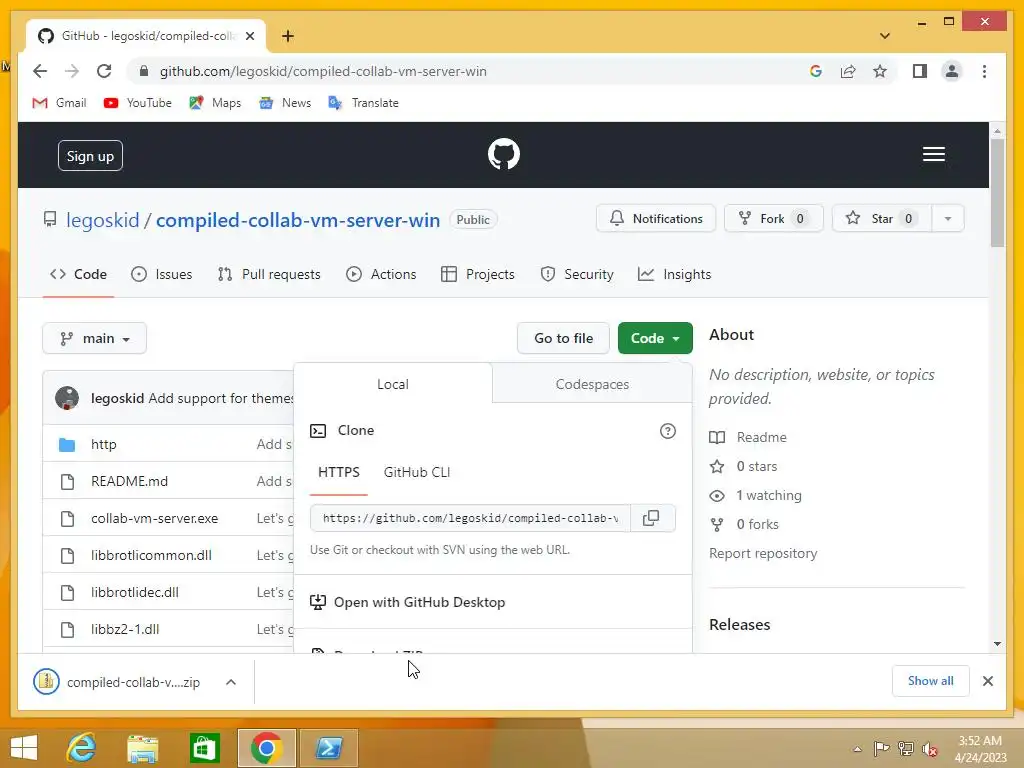This screenshot has height=768, width=1024.
Task: Click the page vertical scrollbar thumb
Action: click(997, 193)
